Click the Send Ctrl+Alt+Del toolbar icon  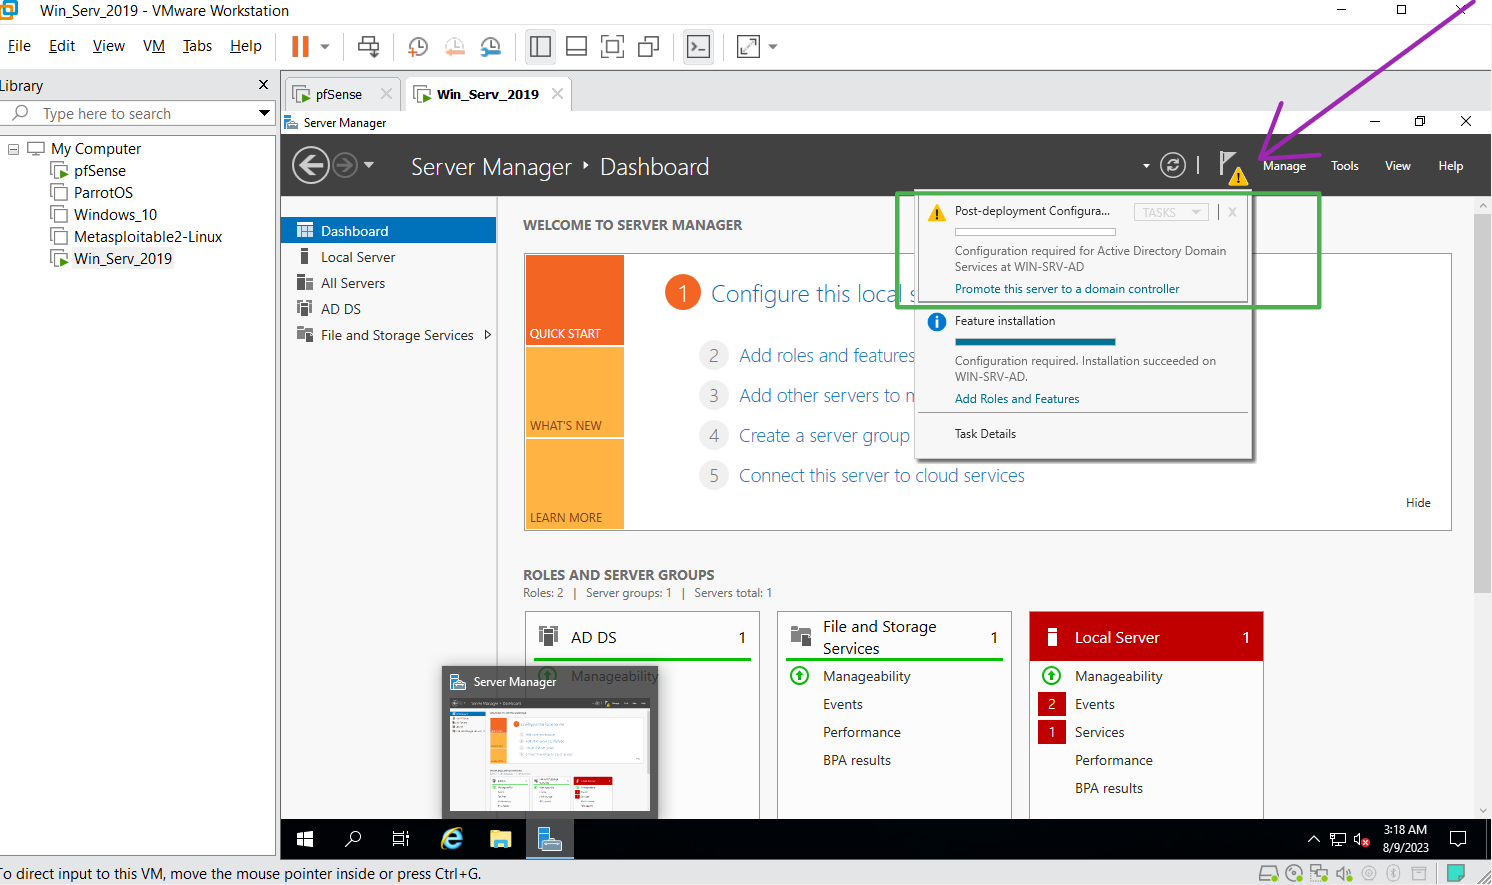[x=369, y=46]
